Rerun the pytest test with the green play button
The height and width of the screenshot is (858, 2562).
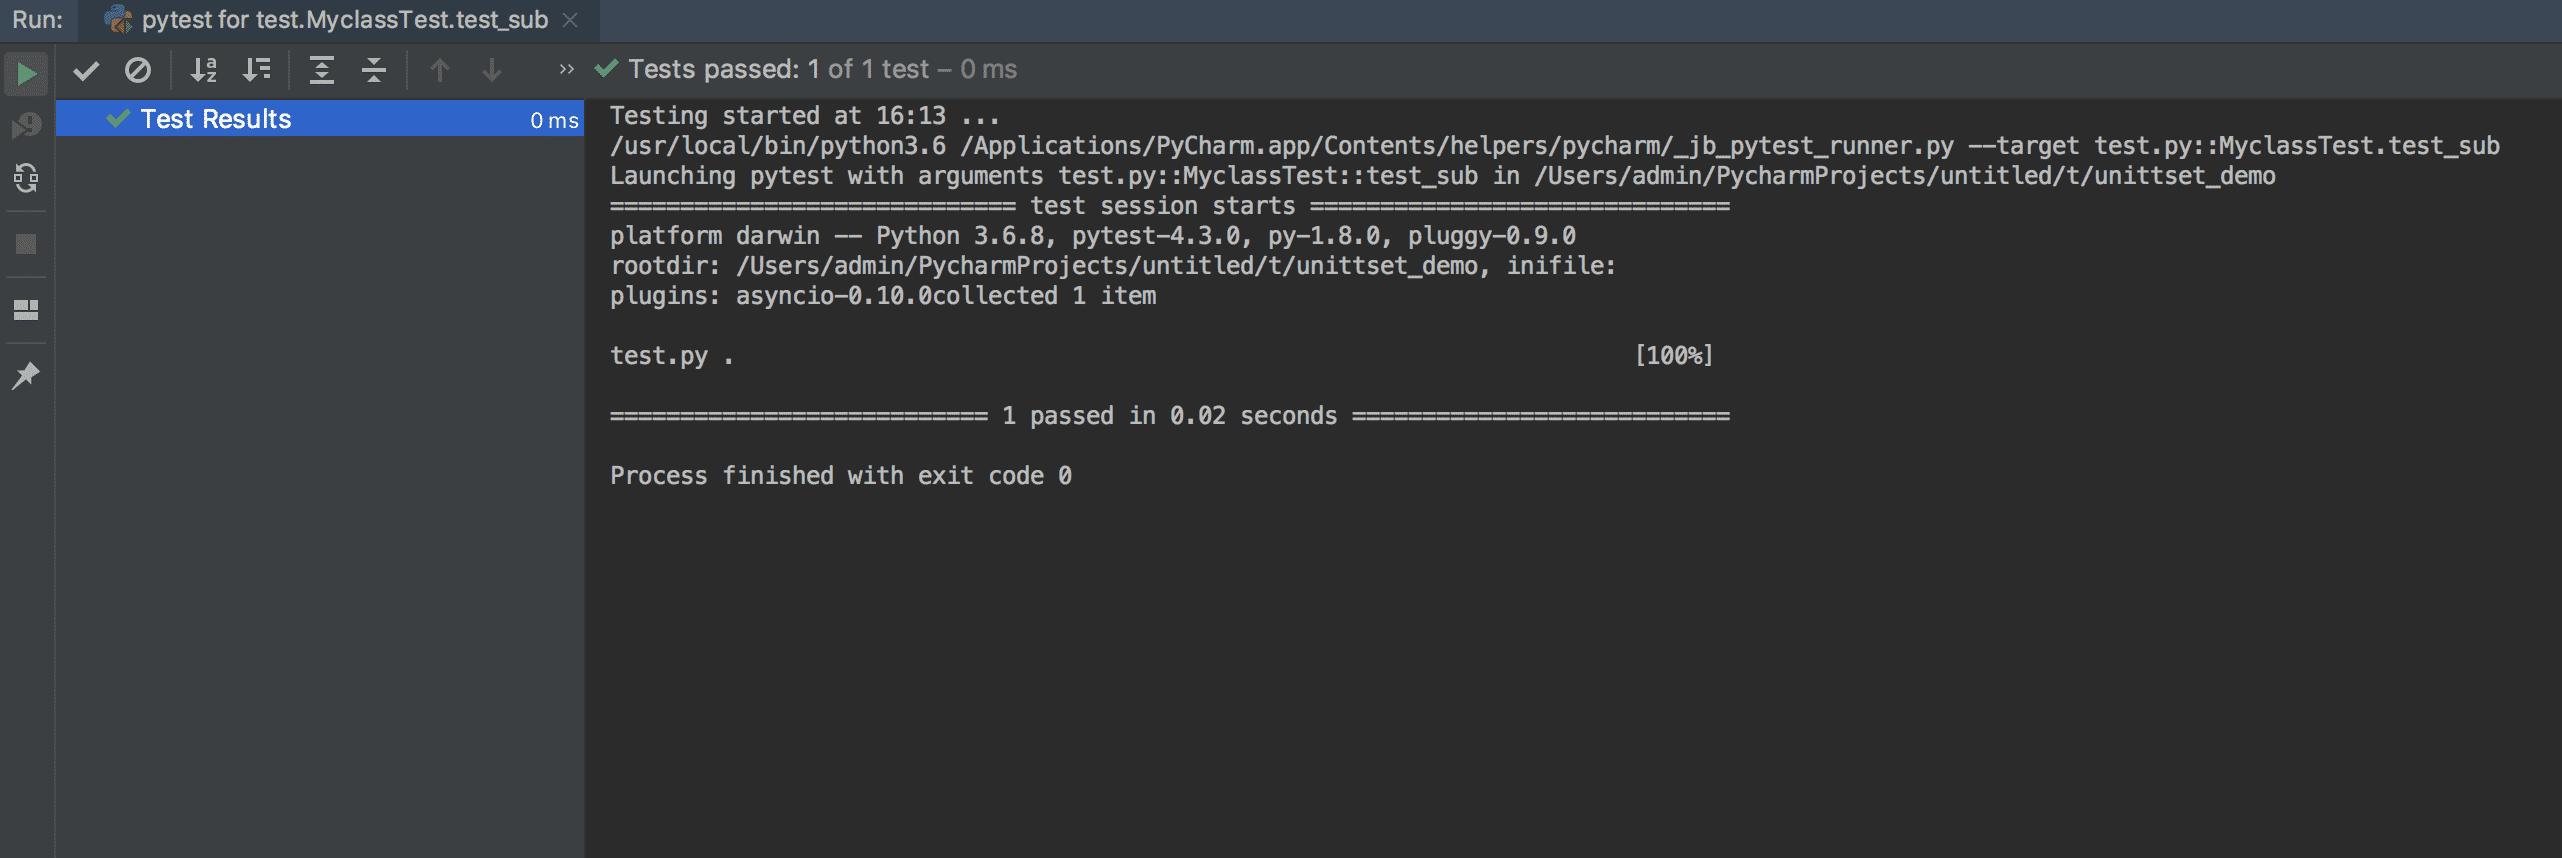[x=26, y=73]
